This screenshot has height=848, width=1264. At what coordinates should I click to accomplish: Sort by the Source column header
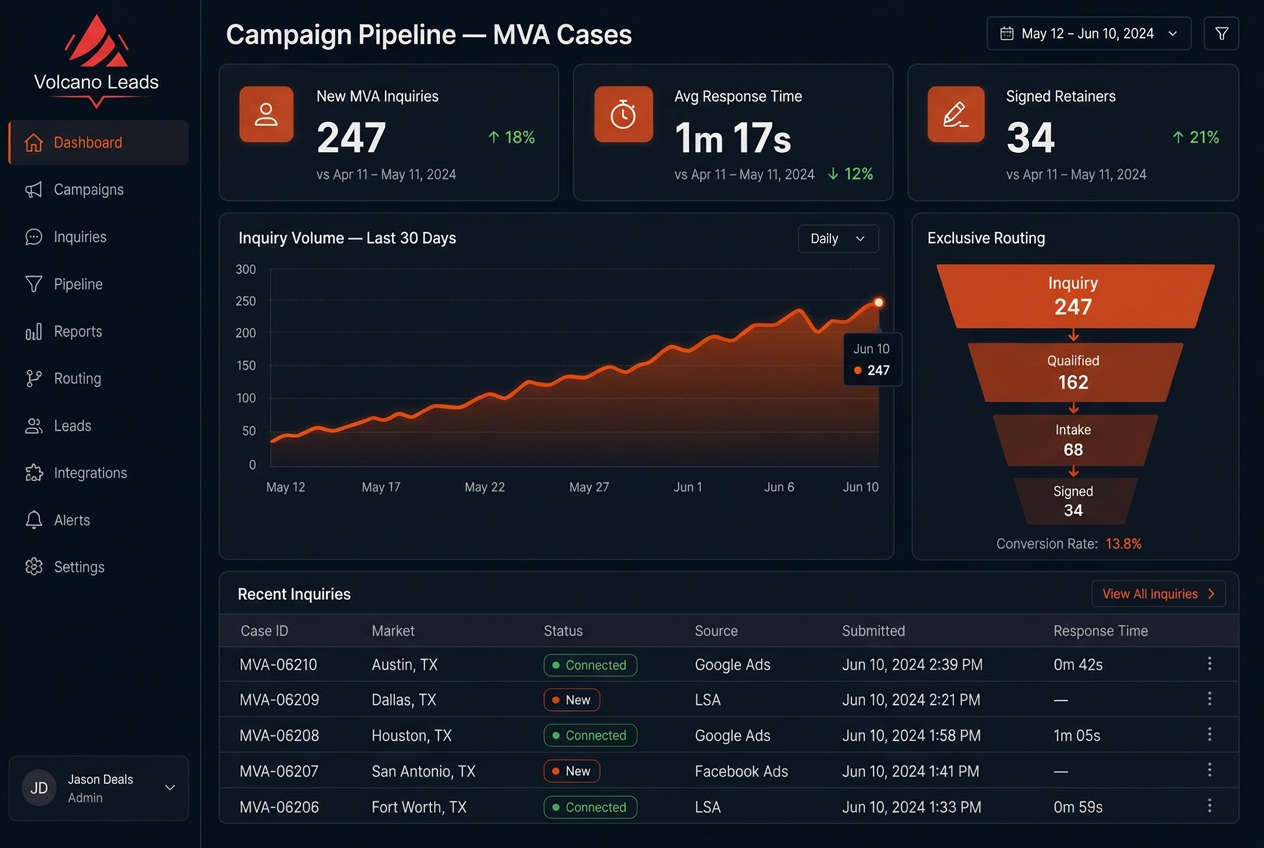716,631
